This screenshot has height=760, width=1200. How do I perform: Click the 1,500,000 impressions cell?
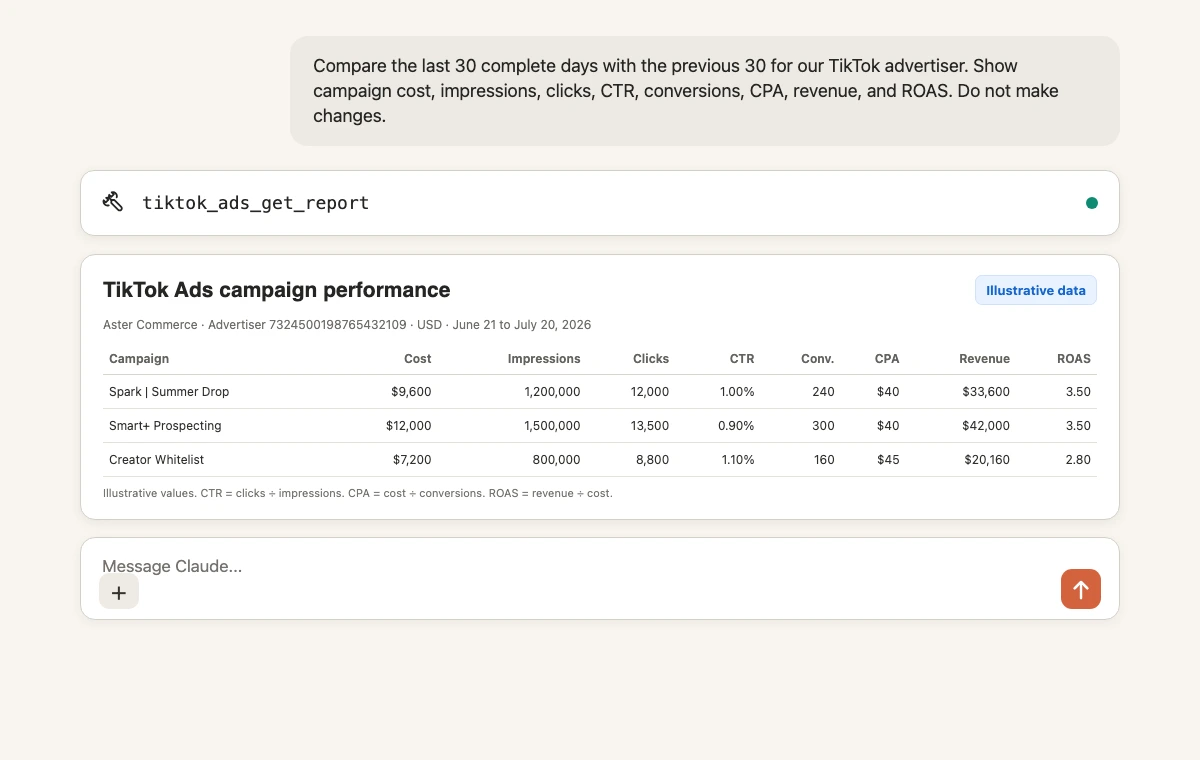coord(552,426)
